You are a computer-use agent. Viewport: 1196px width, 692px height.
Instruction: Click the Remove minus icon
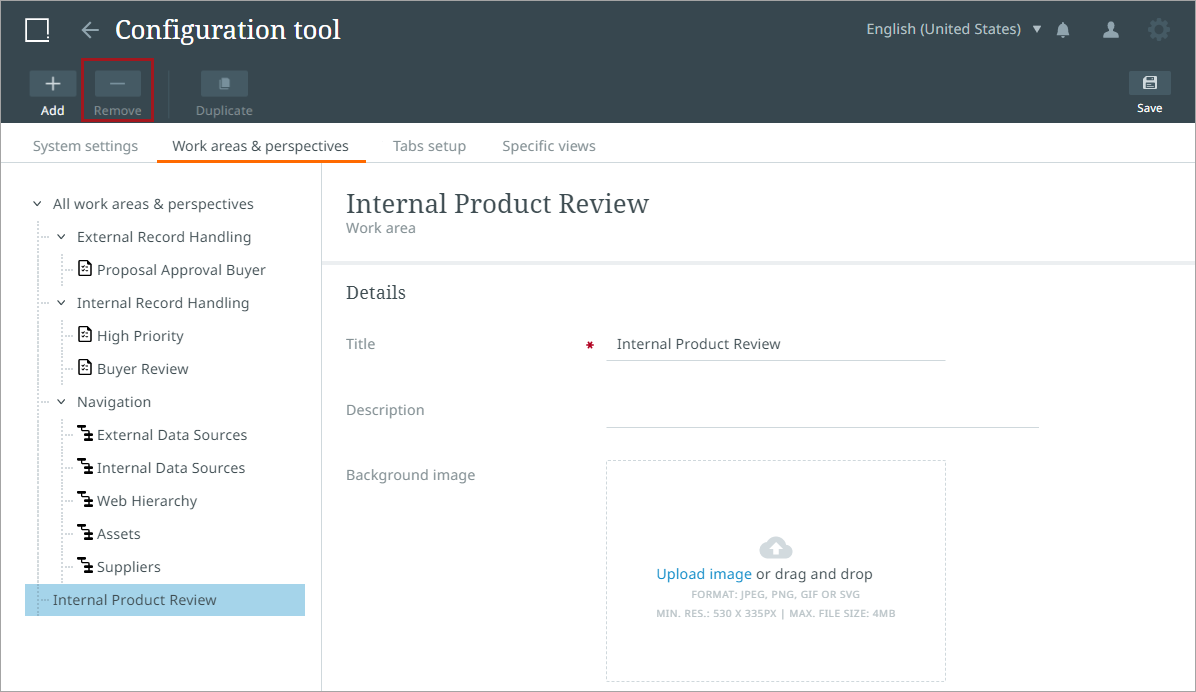point(117,84)
